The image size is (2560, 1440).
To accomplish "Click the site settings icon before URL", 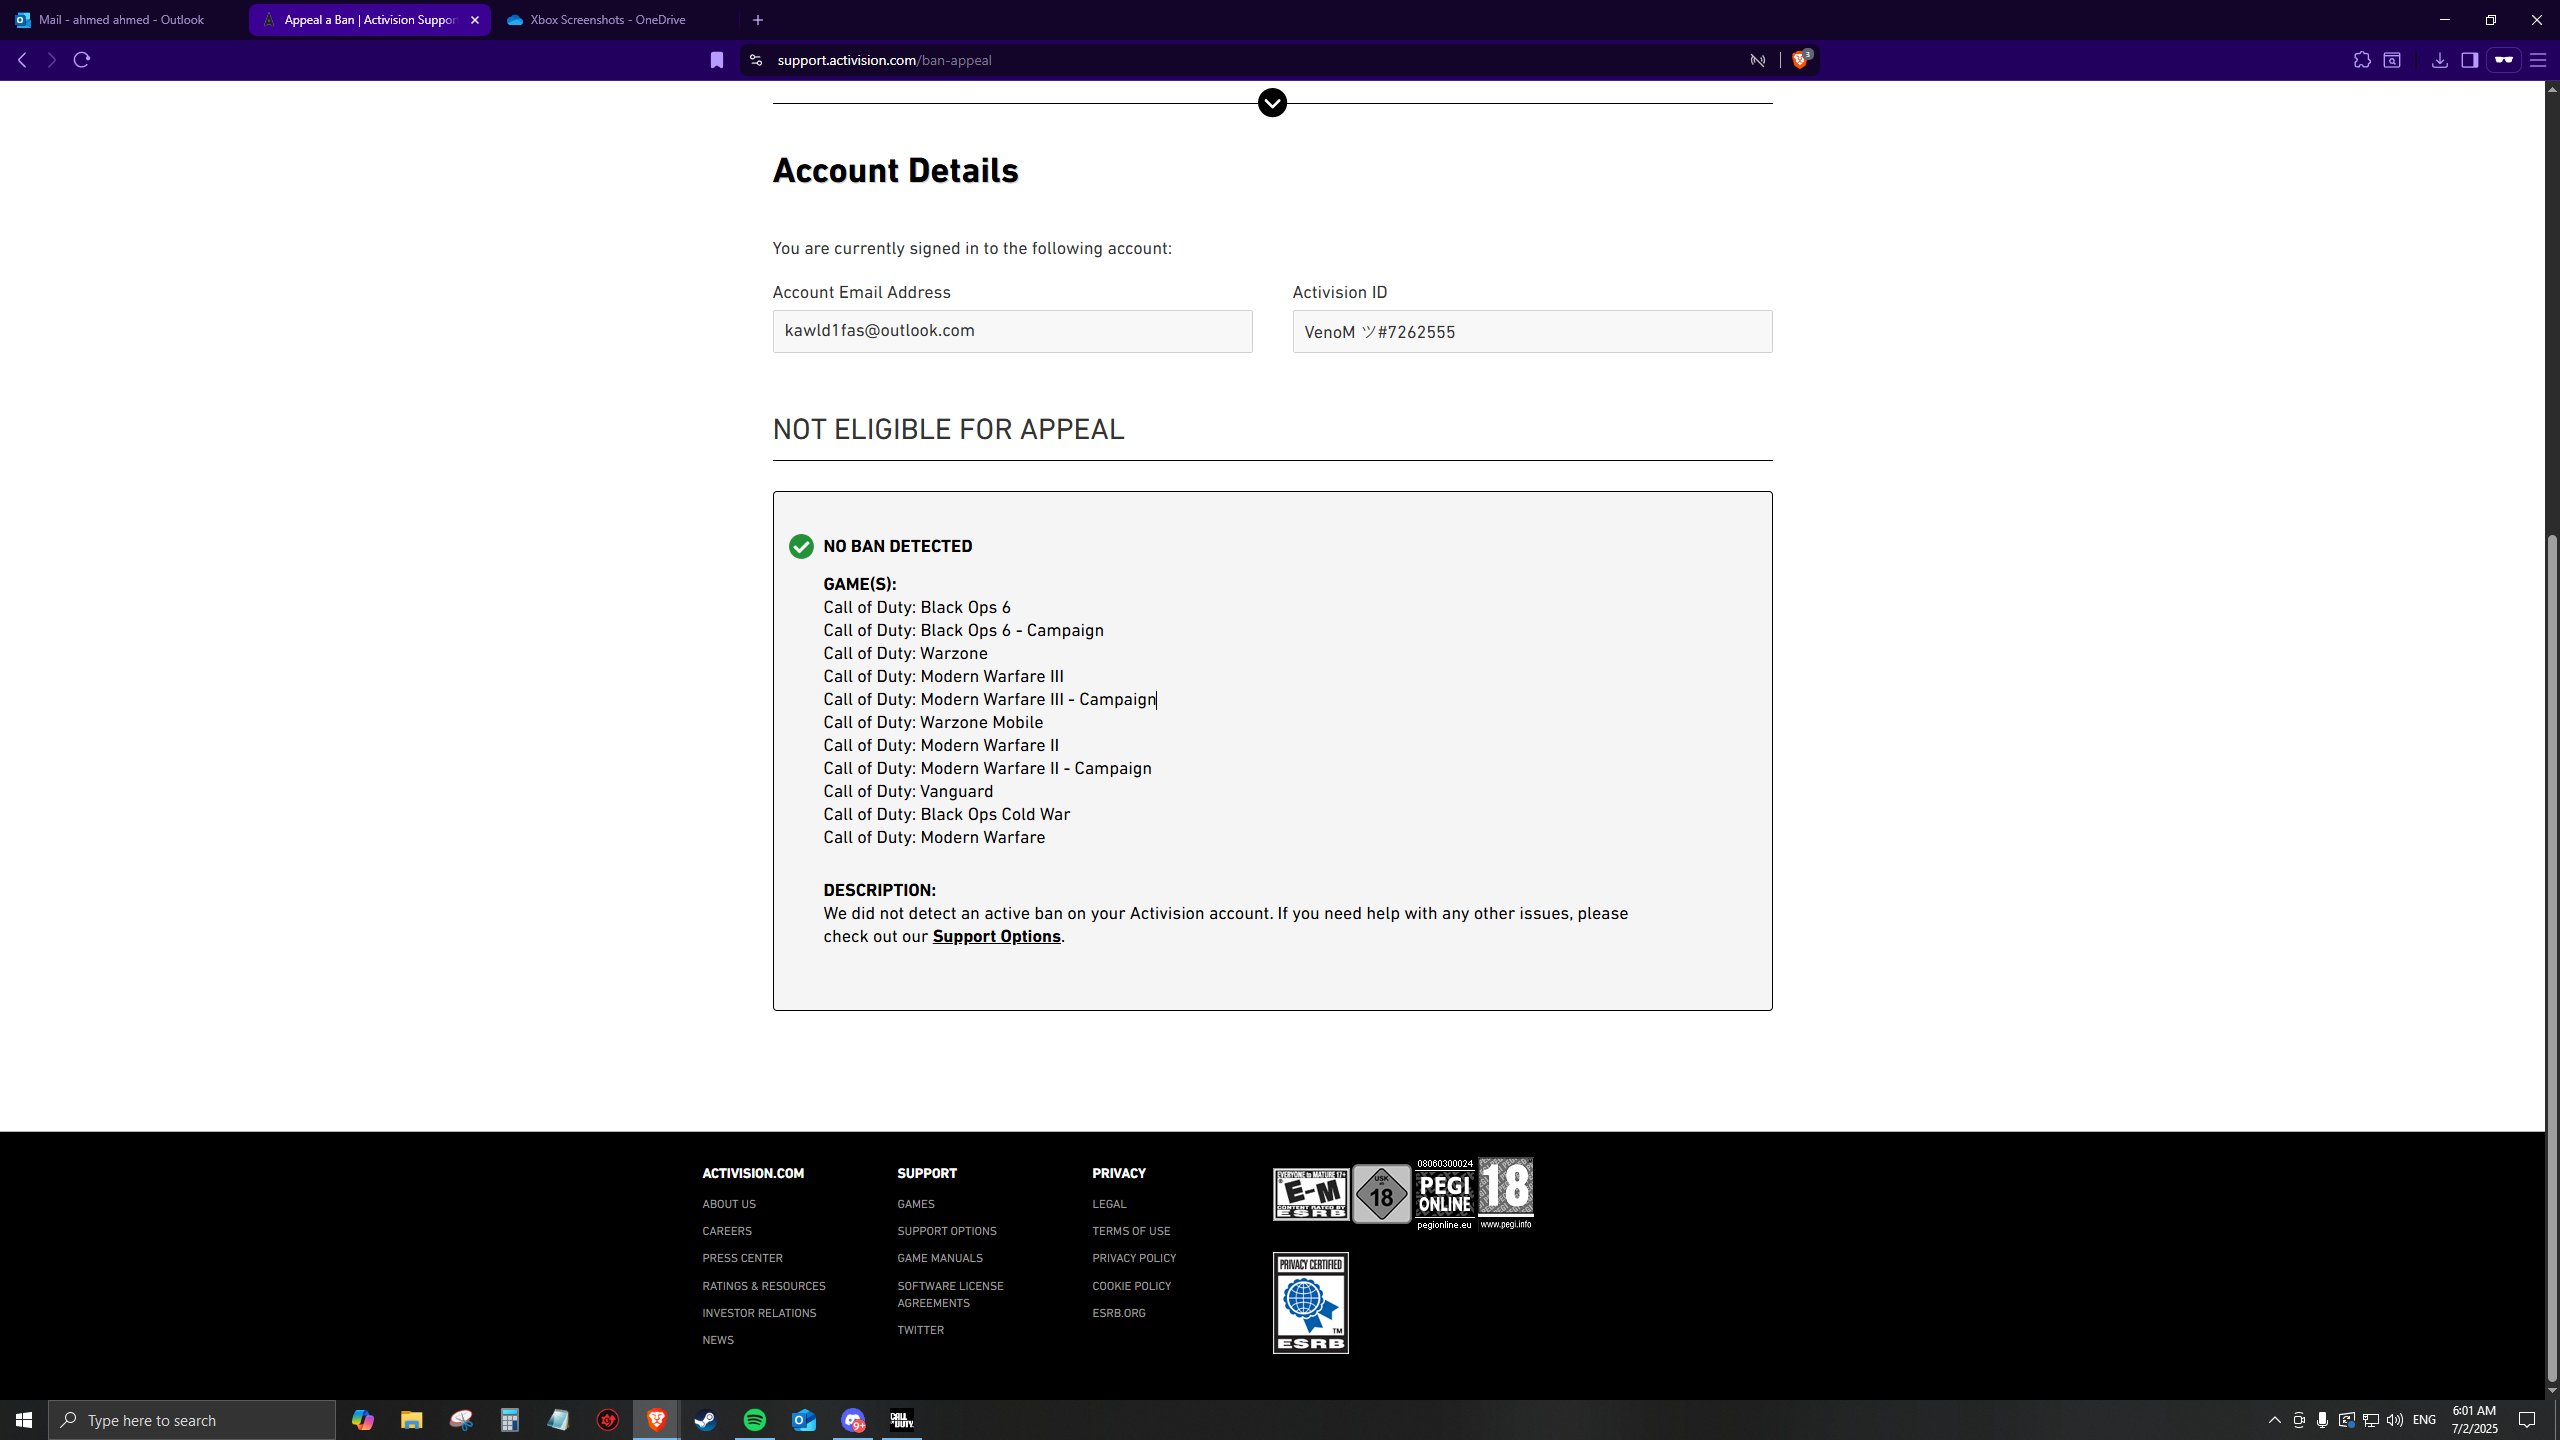I will [x=756, y=60].
